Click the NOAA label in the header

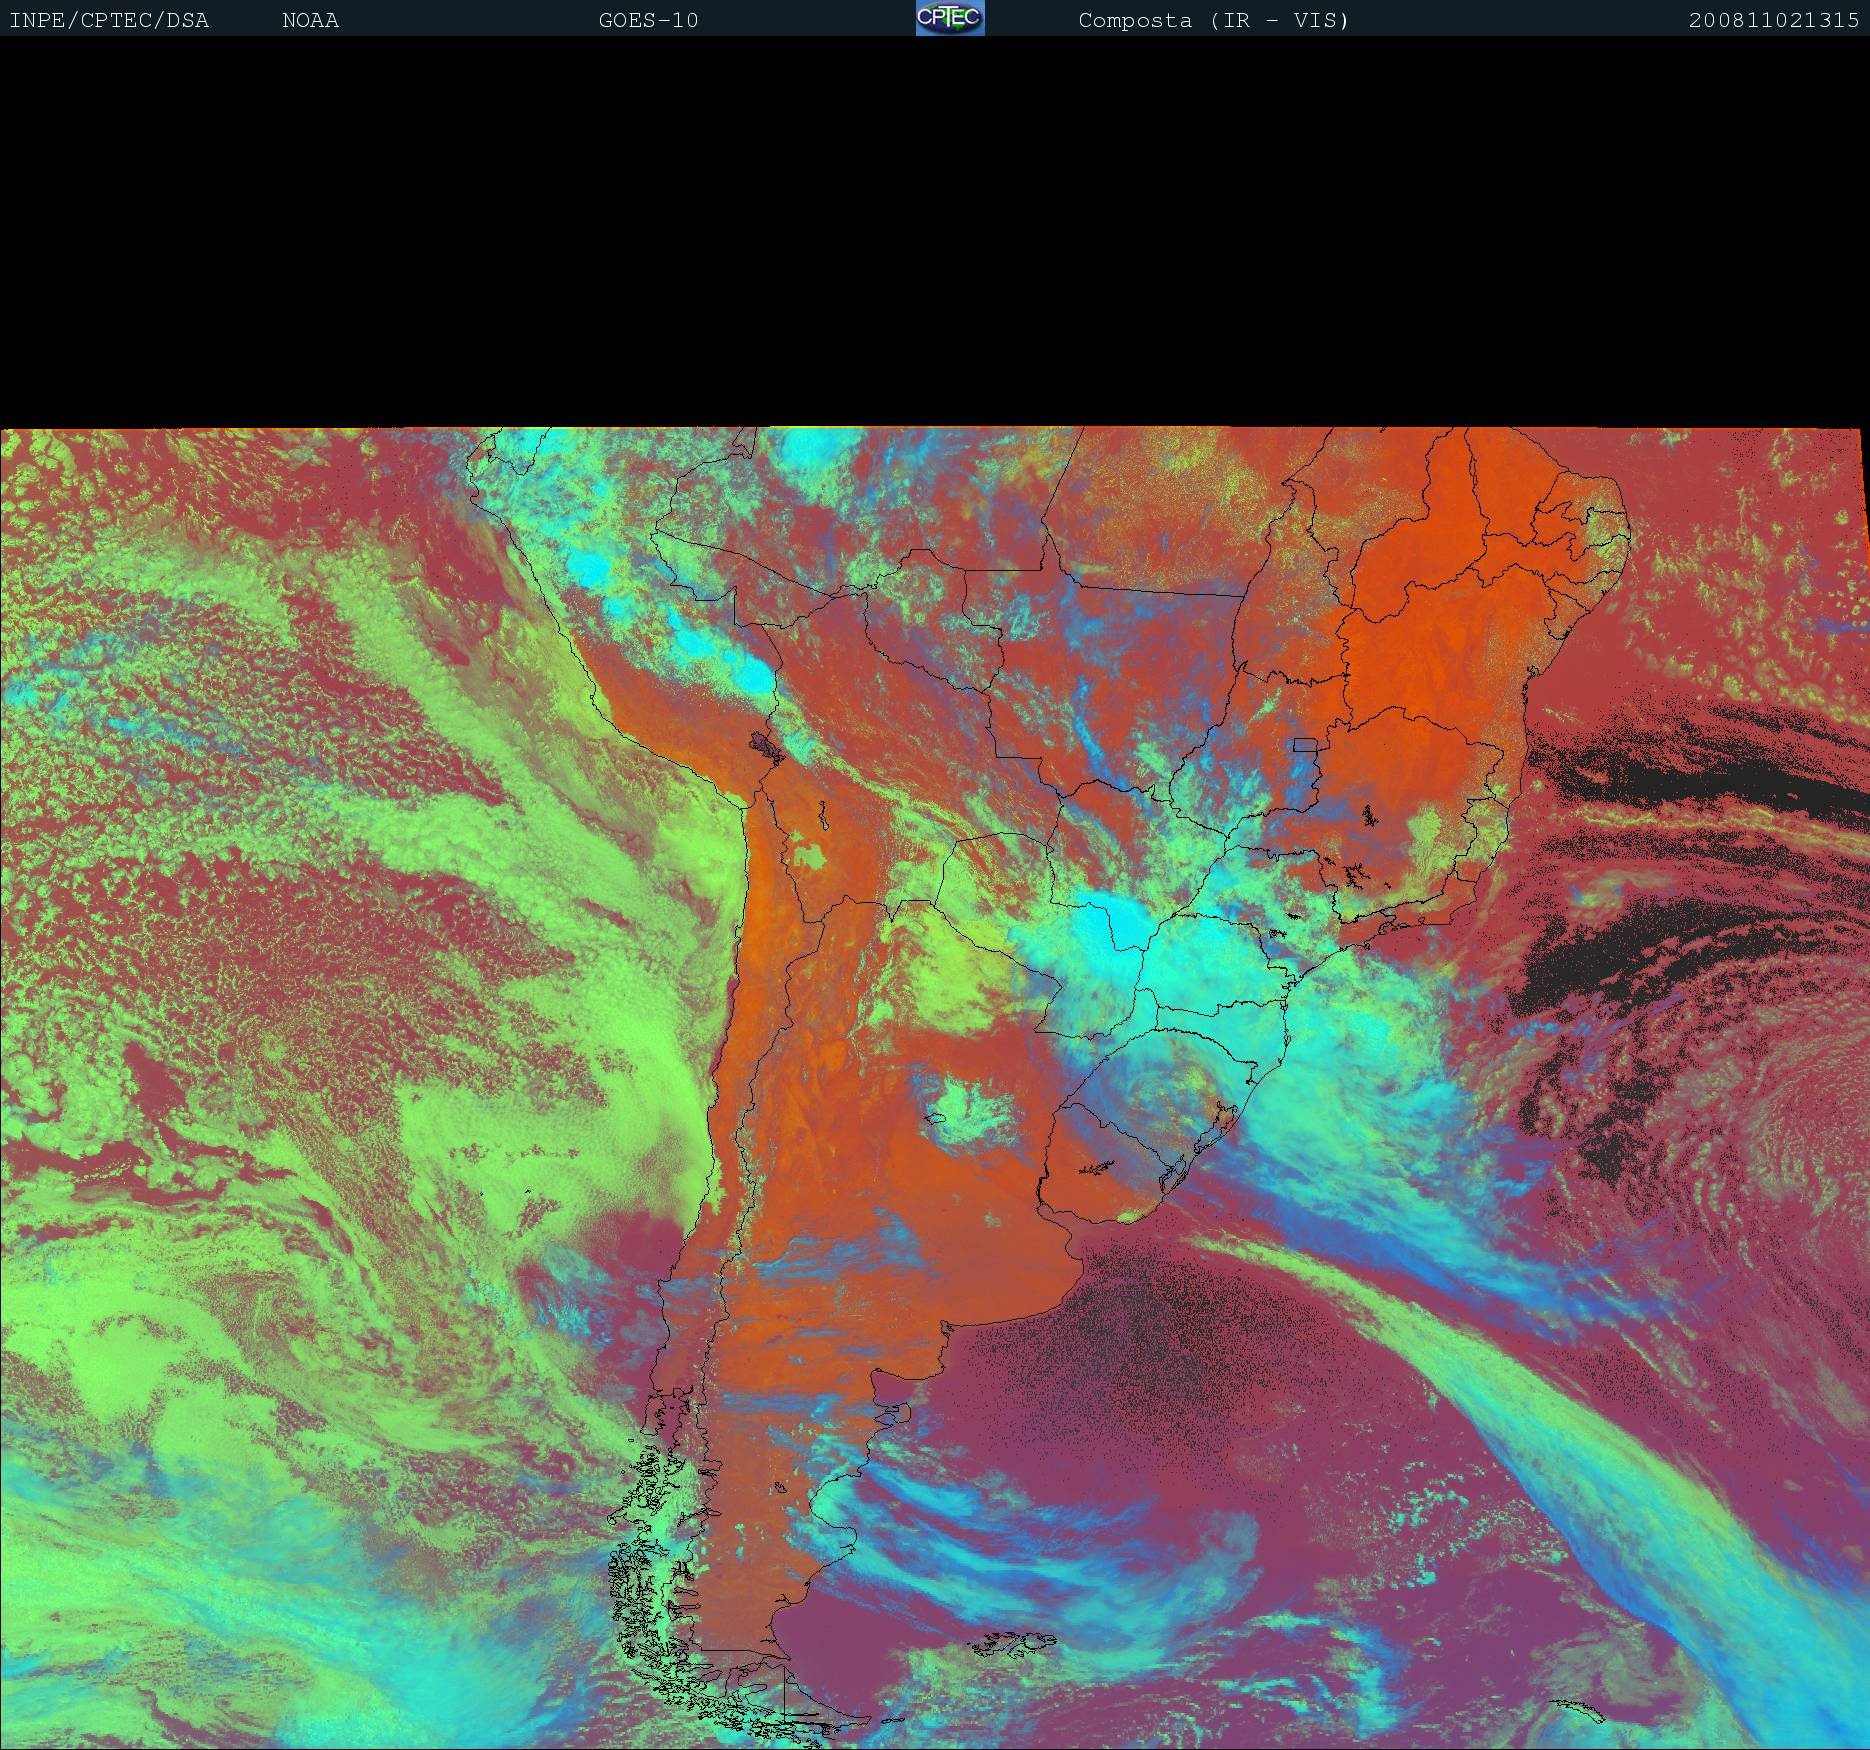pos(310,20)
